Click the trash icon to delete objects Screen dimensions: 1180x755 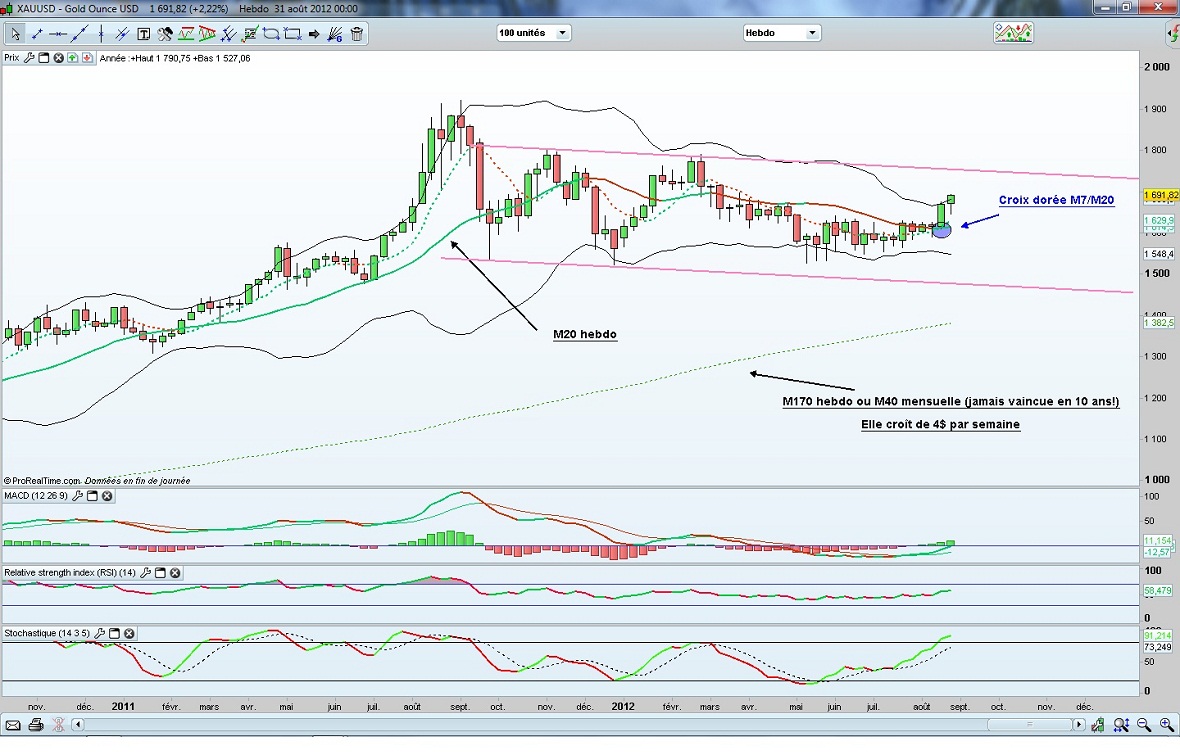click(357, 34)
